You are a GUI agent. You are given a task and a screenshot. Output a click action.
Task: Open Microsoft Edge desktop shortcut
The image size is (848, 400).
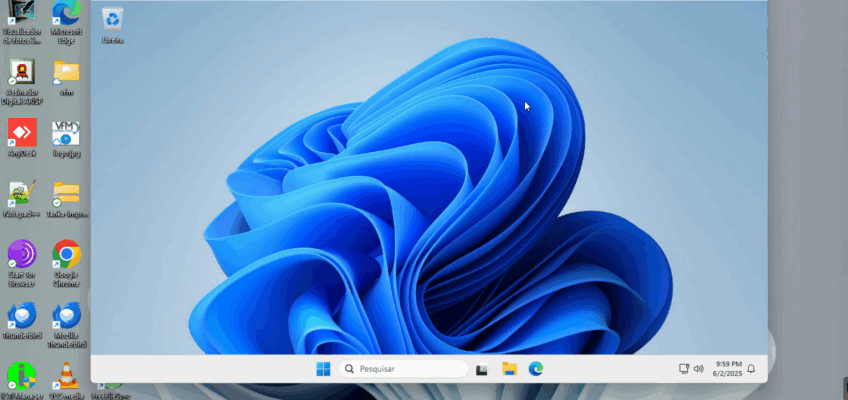coord(67,22)
